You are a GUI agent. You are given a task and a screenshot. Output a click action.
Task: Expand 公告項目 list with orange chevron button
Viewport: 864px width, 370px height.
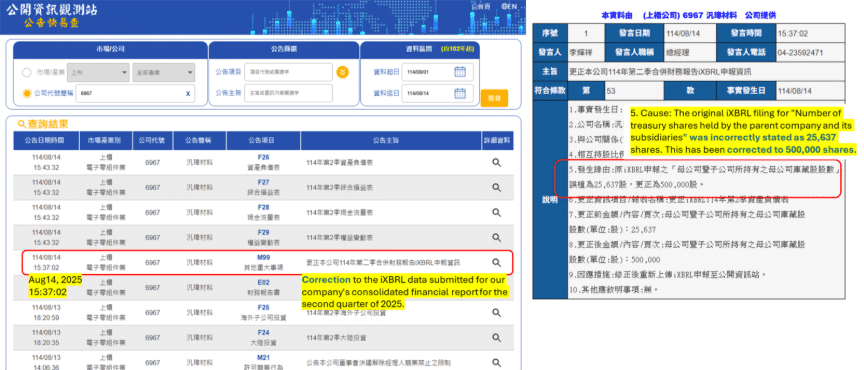pos(343,72)
